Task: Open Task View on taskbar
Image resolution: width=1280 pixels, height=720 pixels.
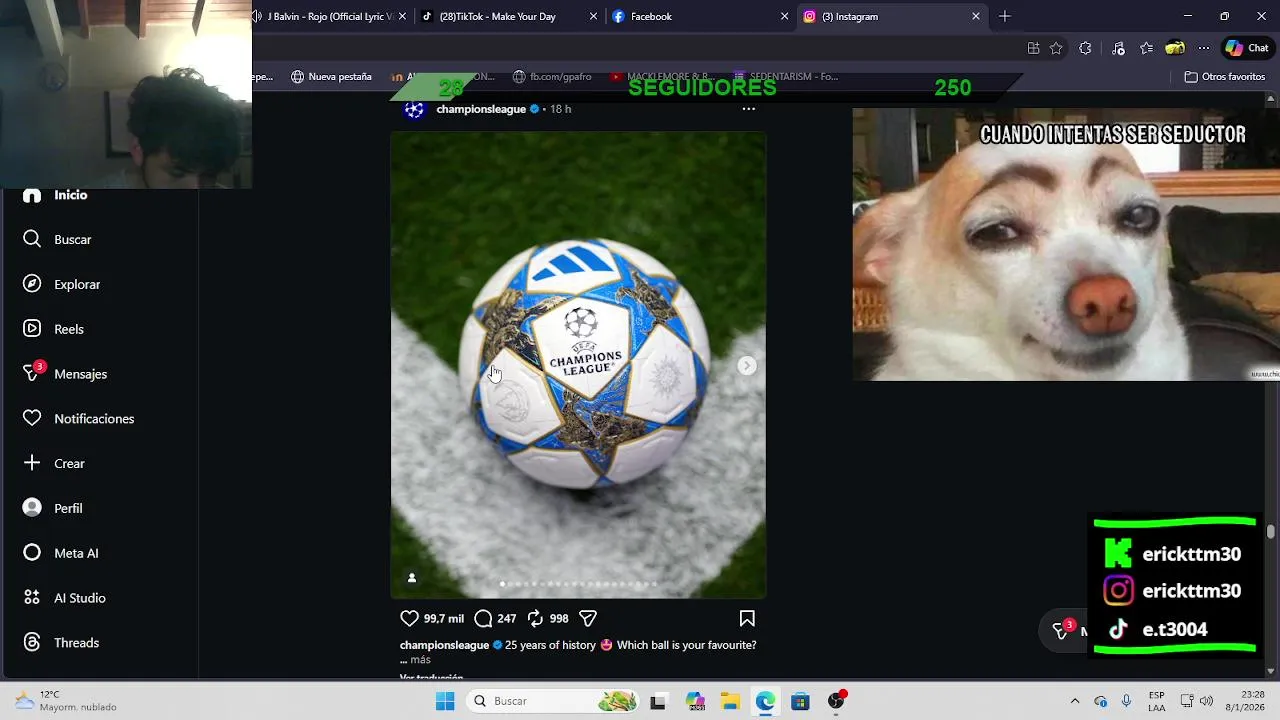Action: tap(658, 701)
